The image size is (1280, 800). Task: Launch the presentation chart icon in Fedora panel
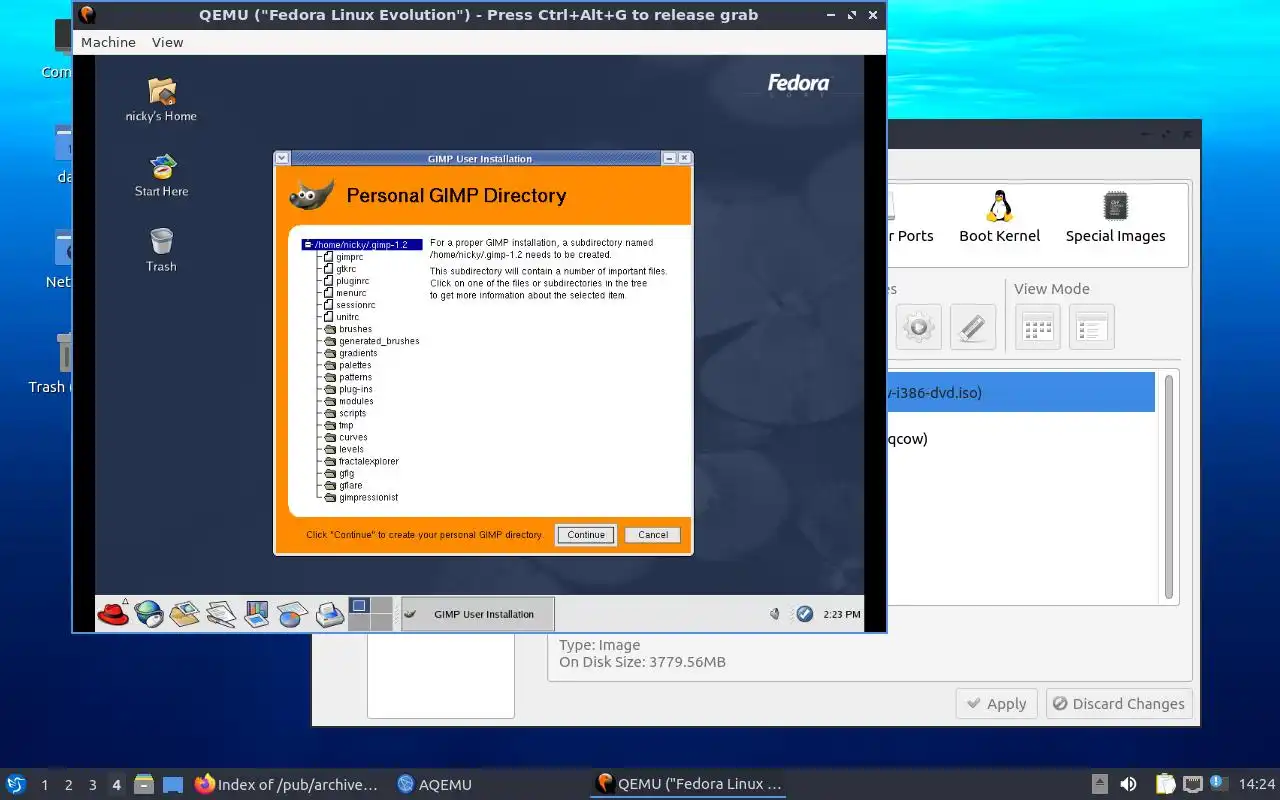coord(257,614)
